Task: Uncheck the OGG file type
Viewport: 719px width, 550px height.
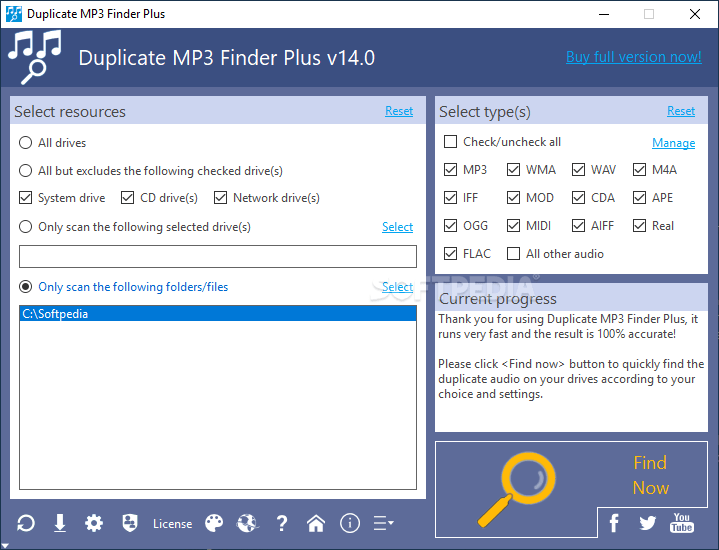Action: (450, 226)
